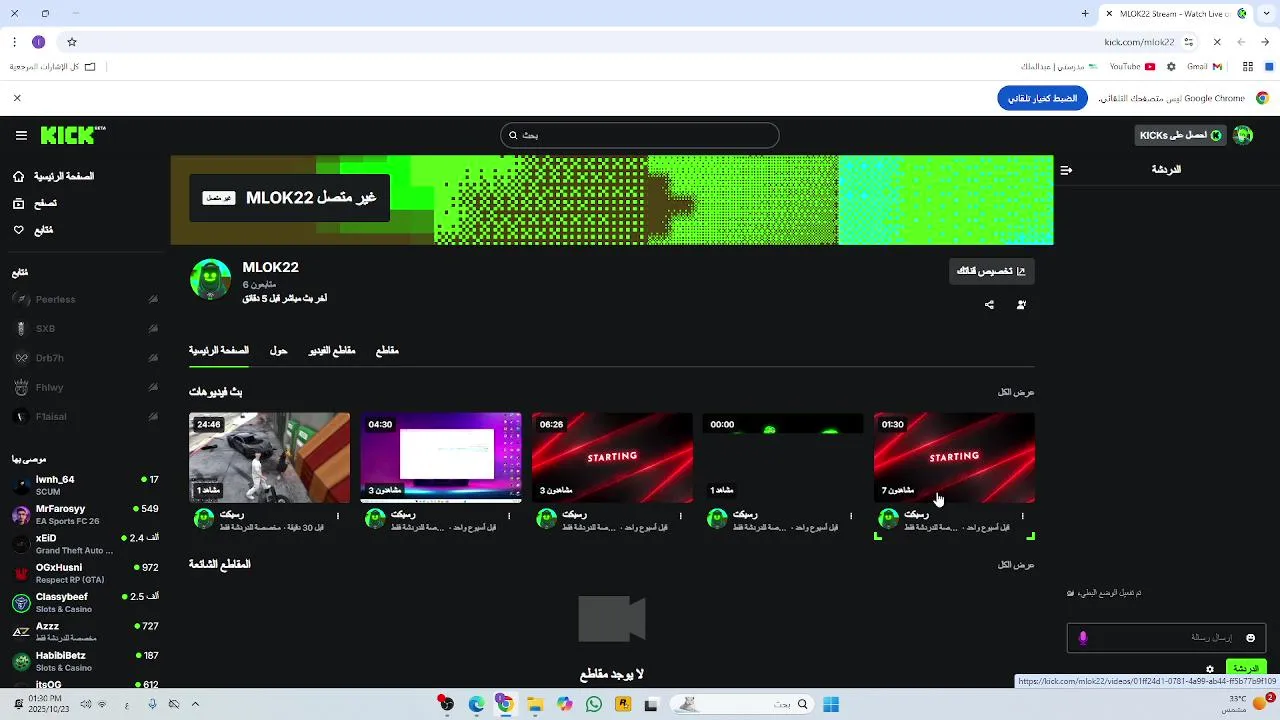This screenshot has width=1280, height=720.
Task: Open F1aisal in followed channels
Action: tap(85, 417)
